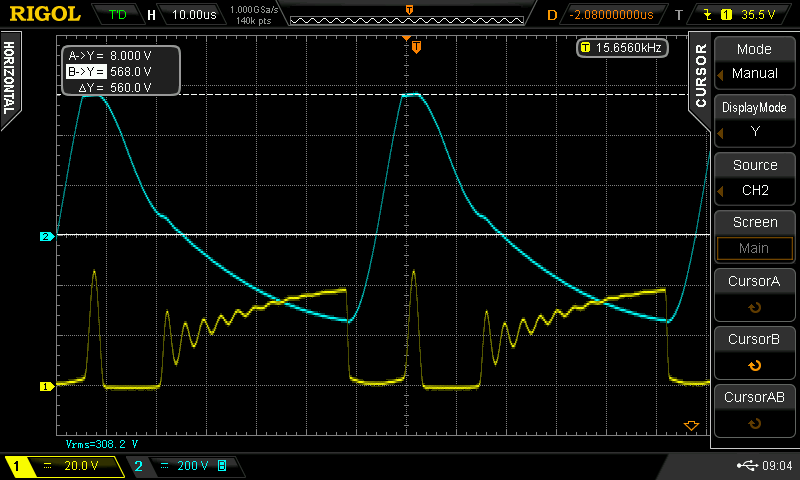Select channel 1 label at 20.0 V

click(63, 466)
